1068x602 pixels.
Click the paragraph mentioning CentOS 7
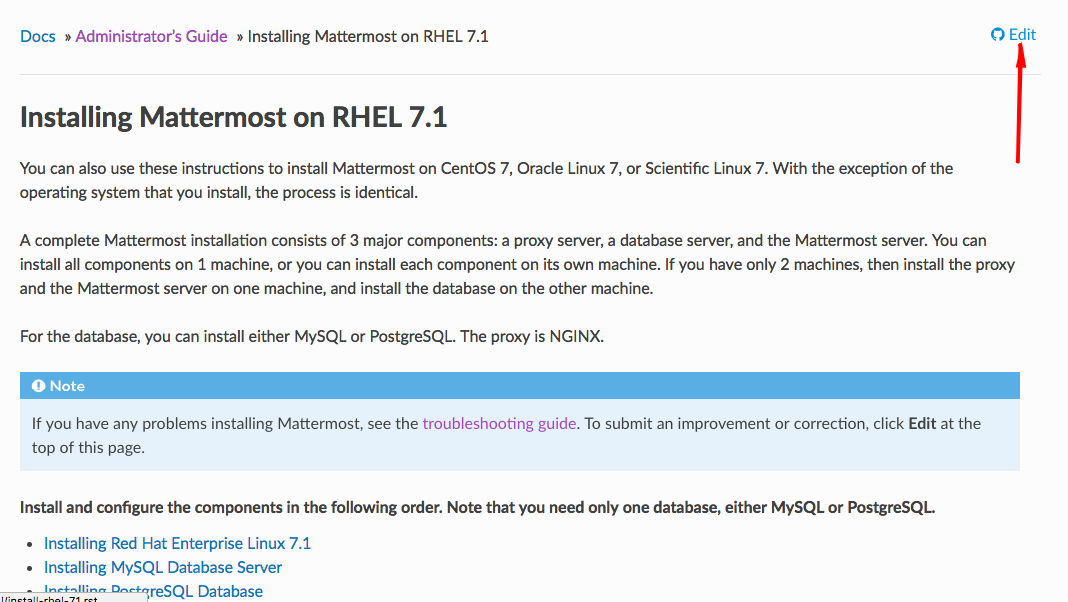(x=486, y=180)
